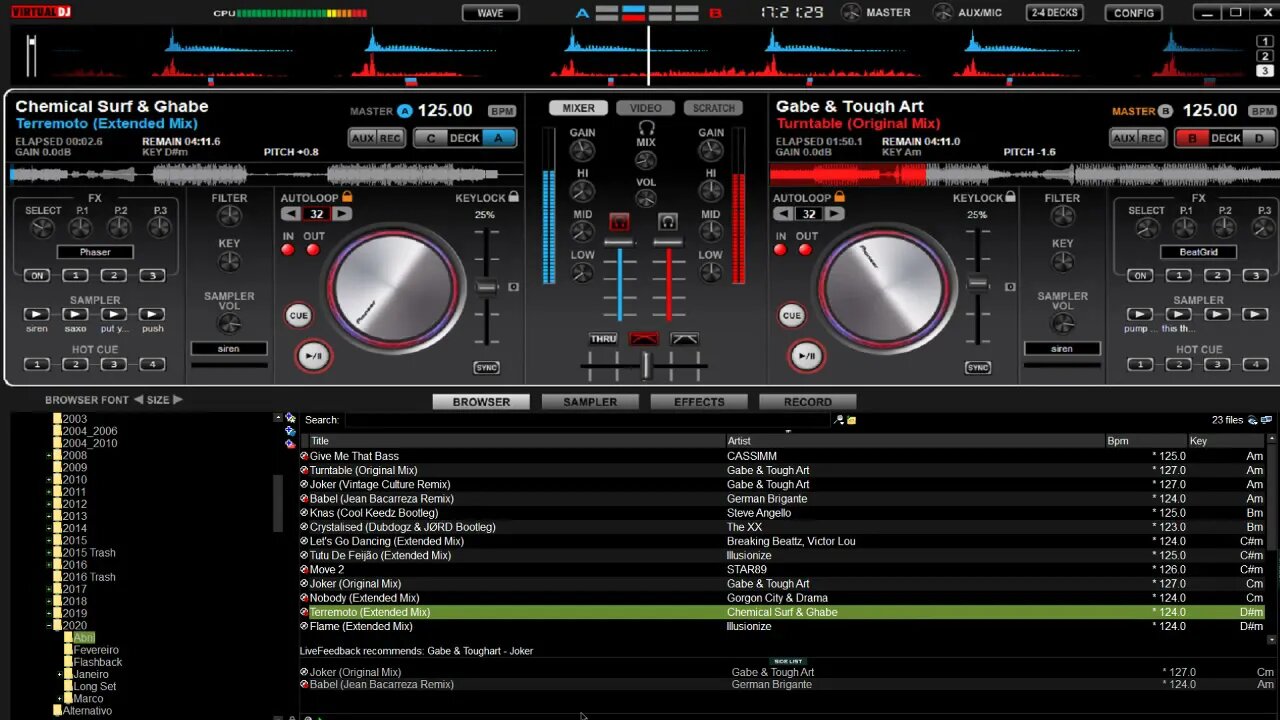
Task: Expand the 2015 Trash folder
Action: (x=49, y=553)
